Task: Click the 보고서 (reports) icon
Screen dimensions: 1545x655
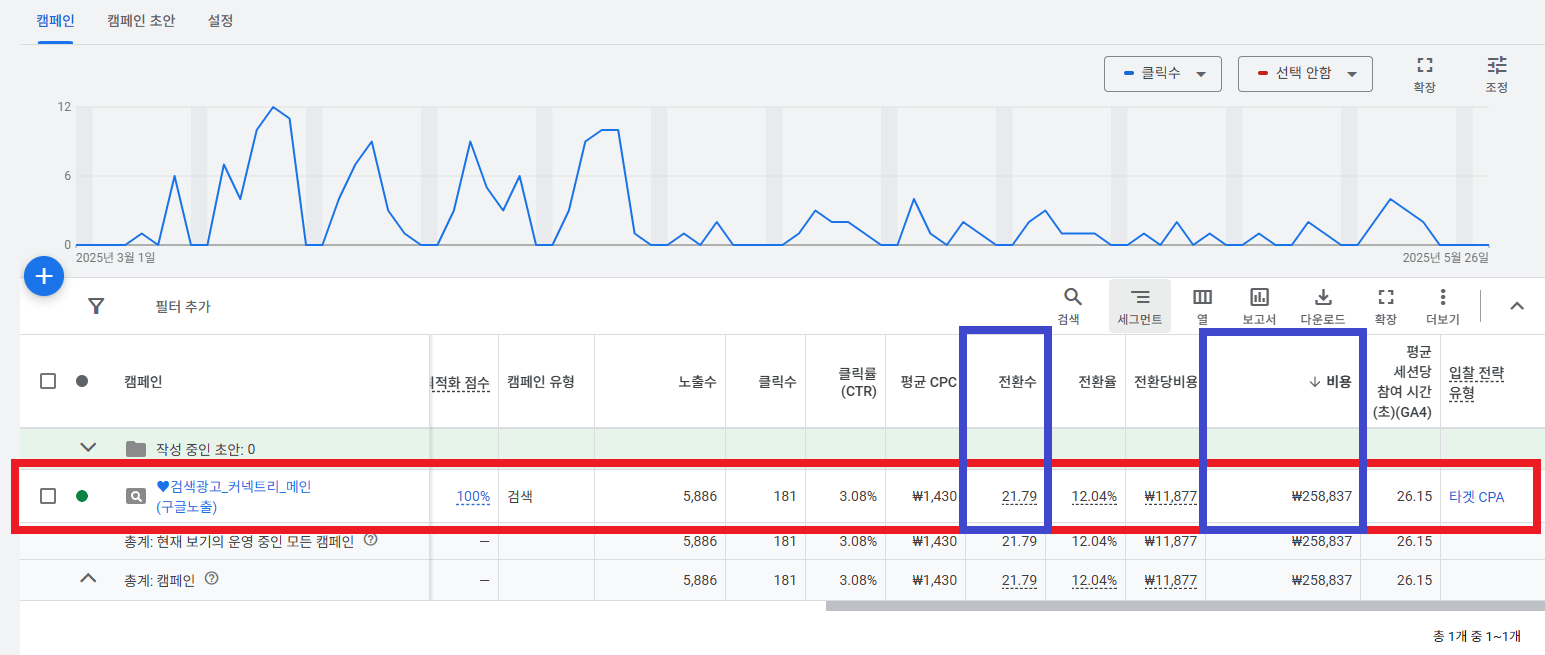Action: pos(1258,297)
